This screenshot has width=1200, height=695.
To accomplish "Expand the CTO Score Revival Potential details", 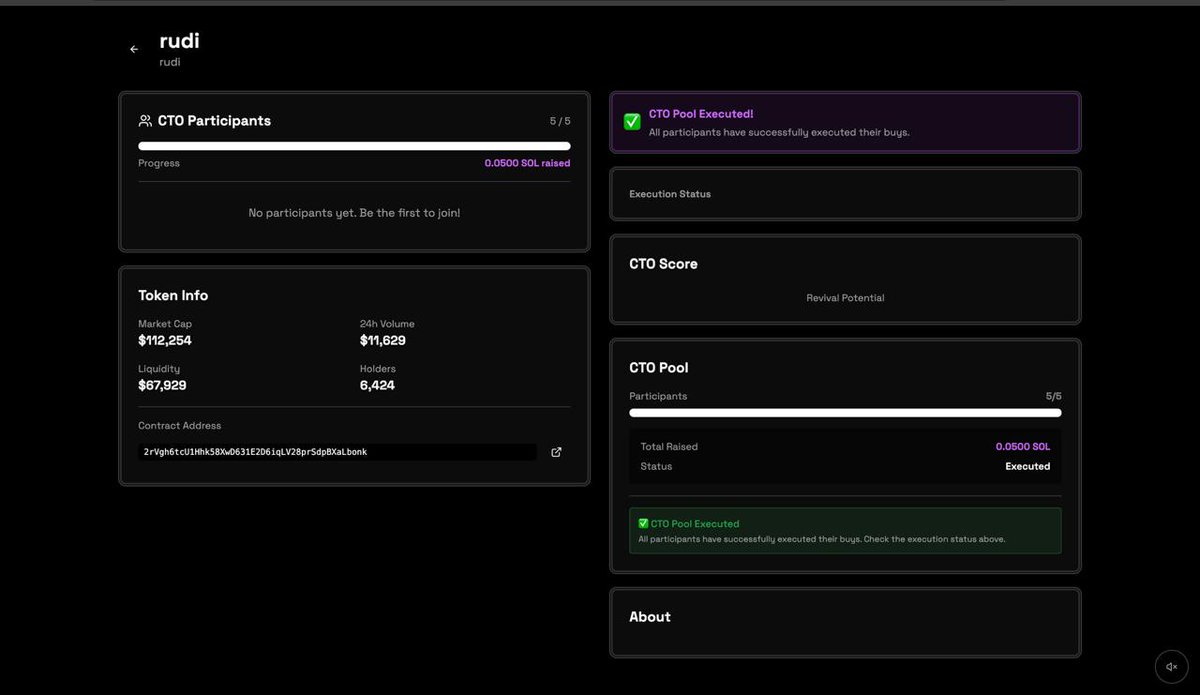I will tap(845, 297).
